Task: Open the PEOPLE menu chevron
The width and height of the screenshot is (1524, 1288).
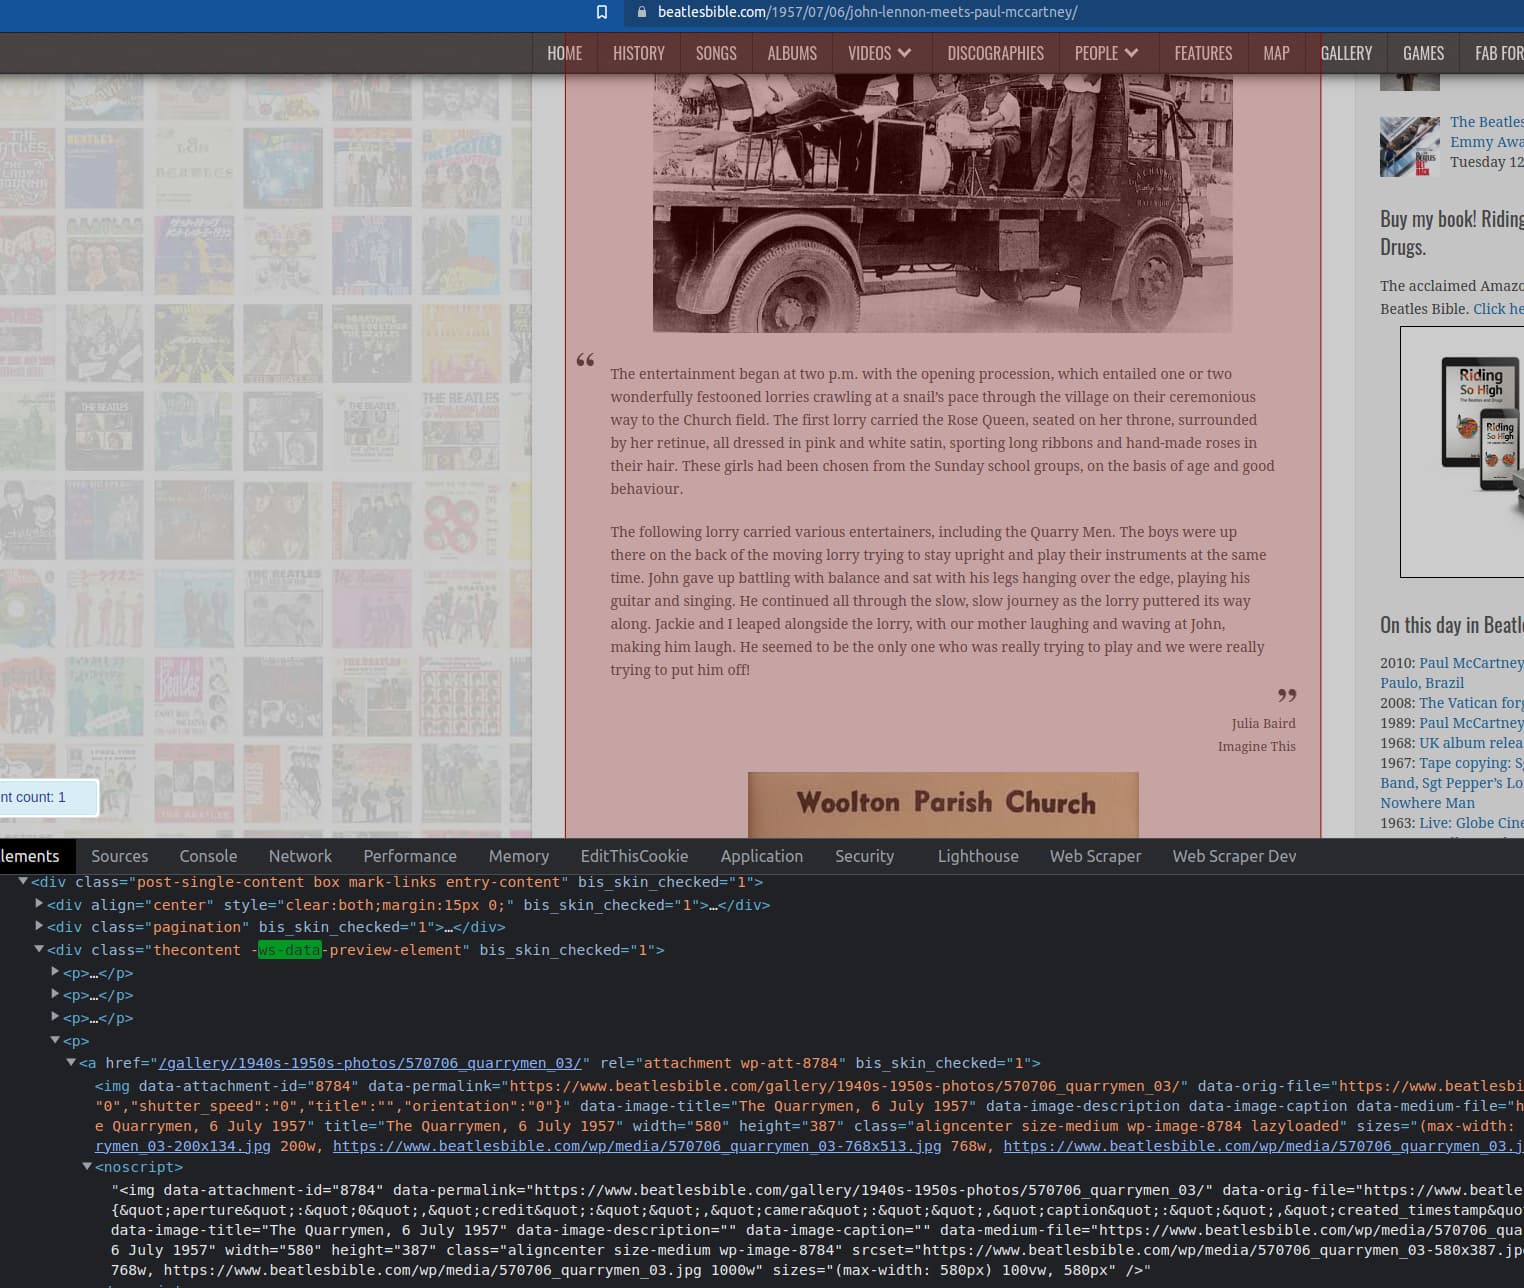Action: pyautogui.click(x=1131, y=53)
